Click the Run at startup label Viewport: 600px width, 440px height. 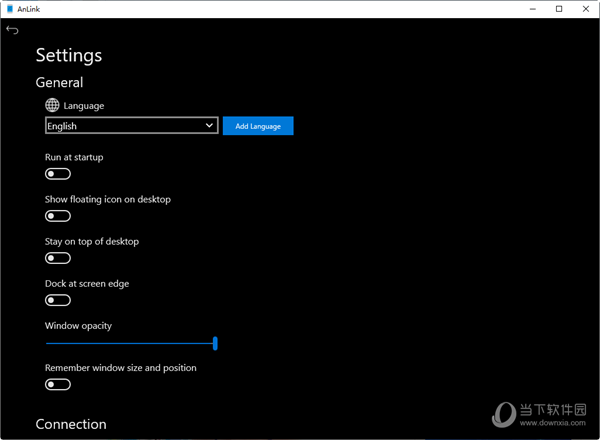74,157
